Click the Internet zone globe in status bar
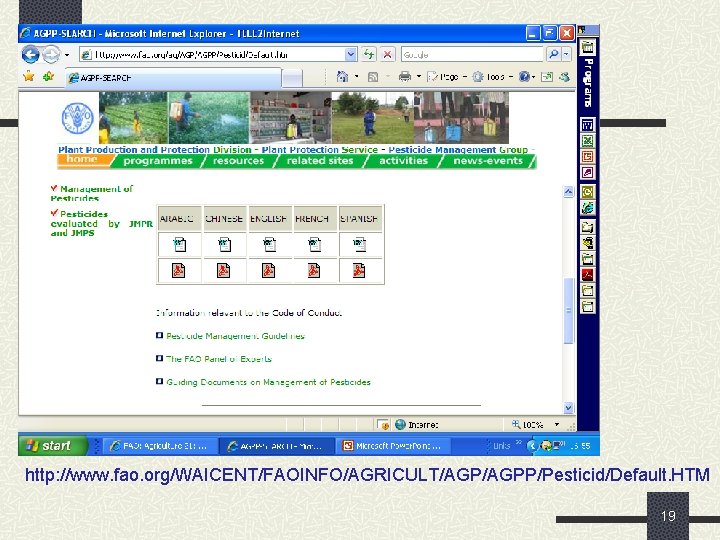The image size is (720, 540). coord(400,425)
